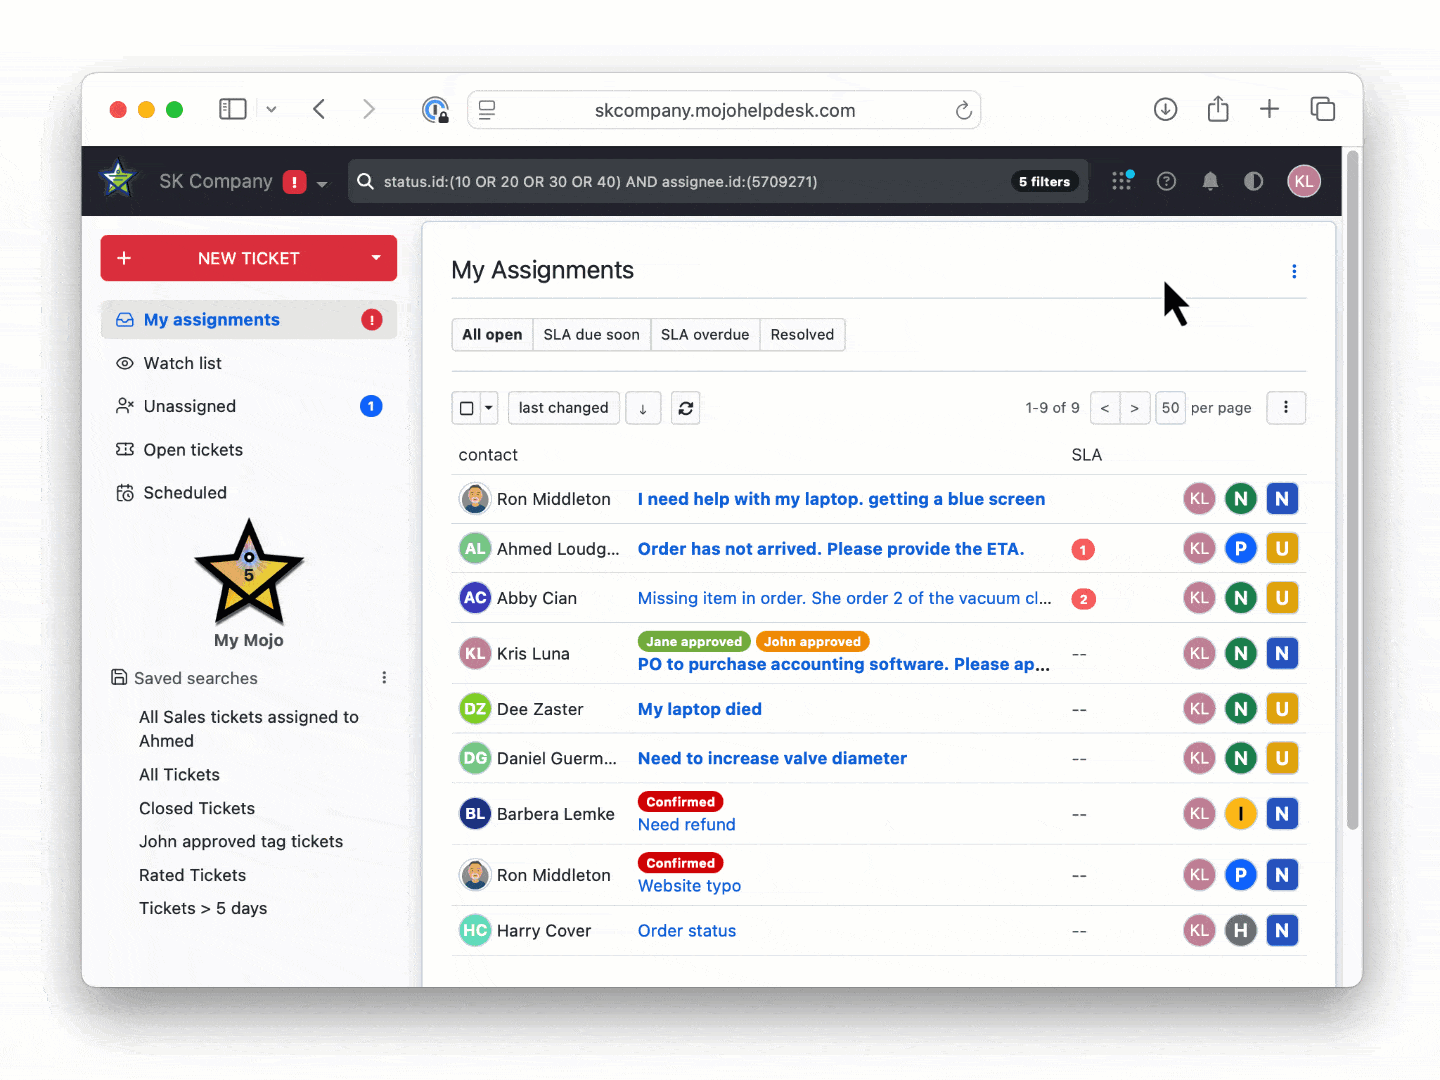Toggle the Safari sidebar button
The image size is (1440, 1080).
pyautogui.click(x=233, y=109)
